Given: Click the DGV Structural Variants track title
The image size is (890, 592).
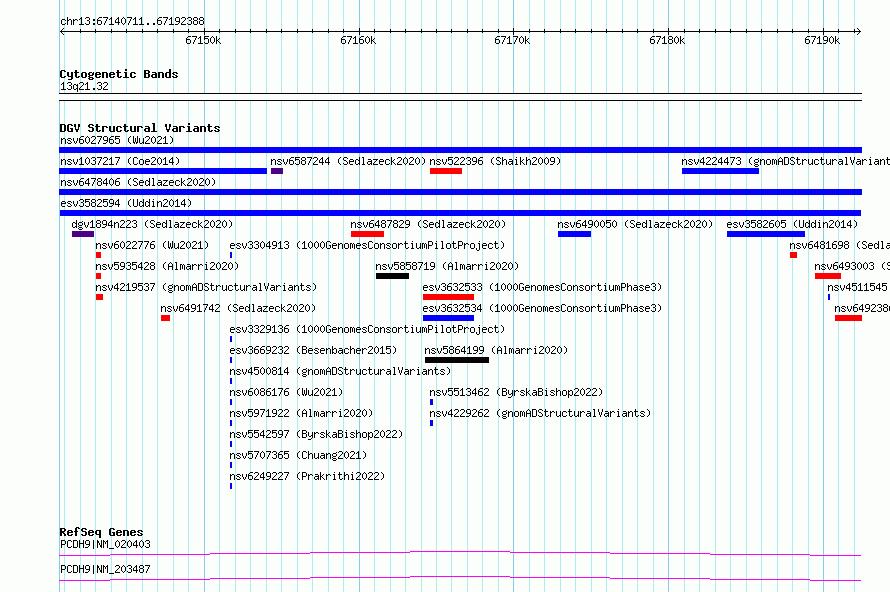Looking at the screenshot, I should 140,128.
